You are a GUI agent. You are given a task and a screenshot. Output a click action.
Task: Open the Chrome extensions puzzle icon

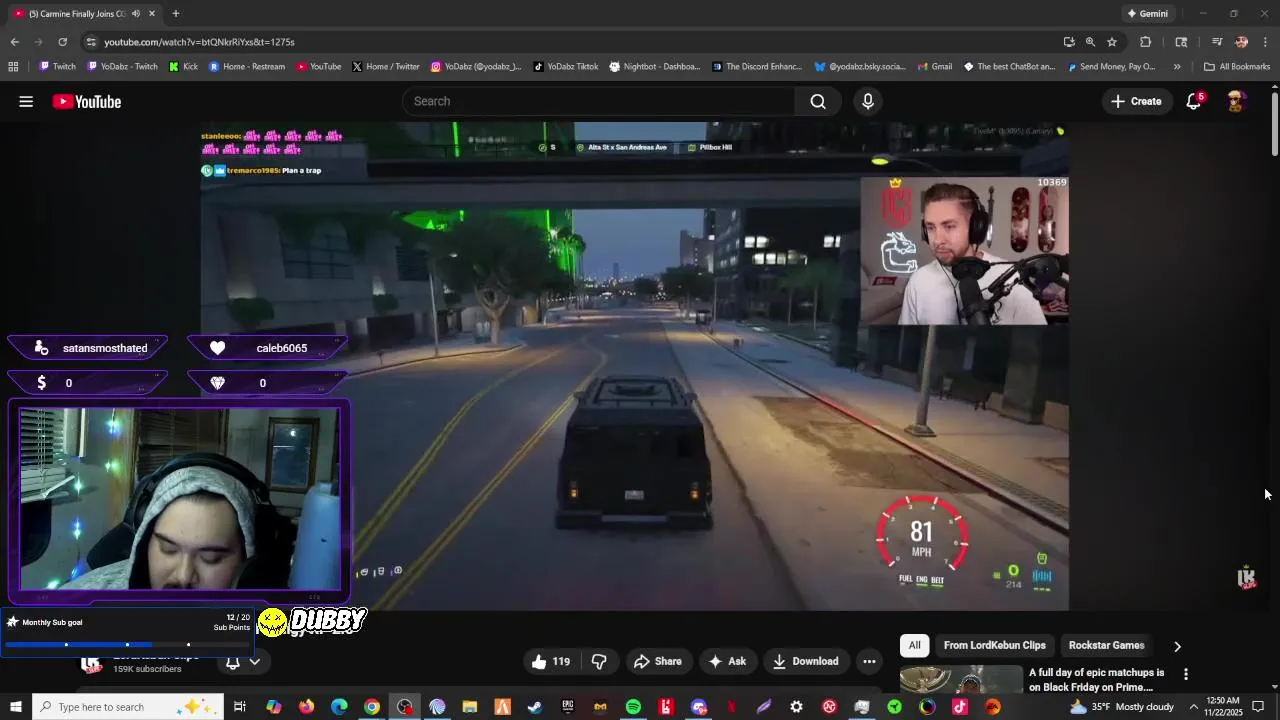pyautogui.click(x=1145, y=42)
